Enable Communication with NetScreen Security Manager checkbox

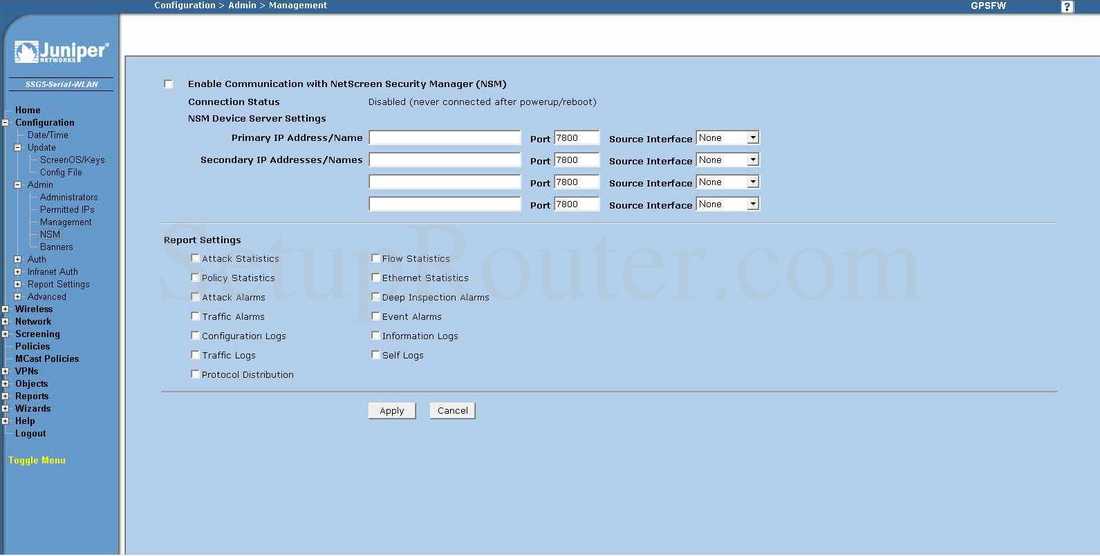168,84
